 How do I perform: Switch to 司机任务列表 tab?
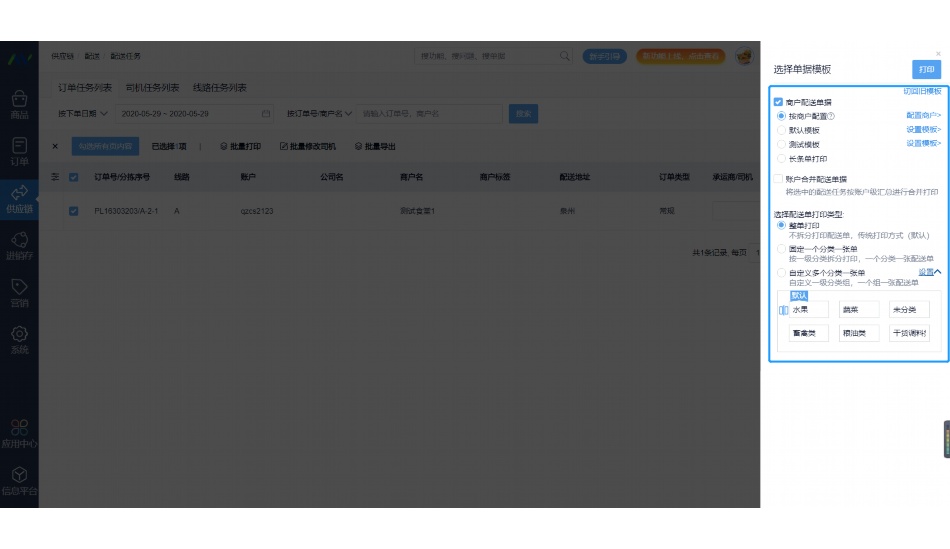point(152,88)
